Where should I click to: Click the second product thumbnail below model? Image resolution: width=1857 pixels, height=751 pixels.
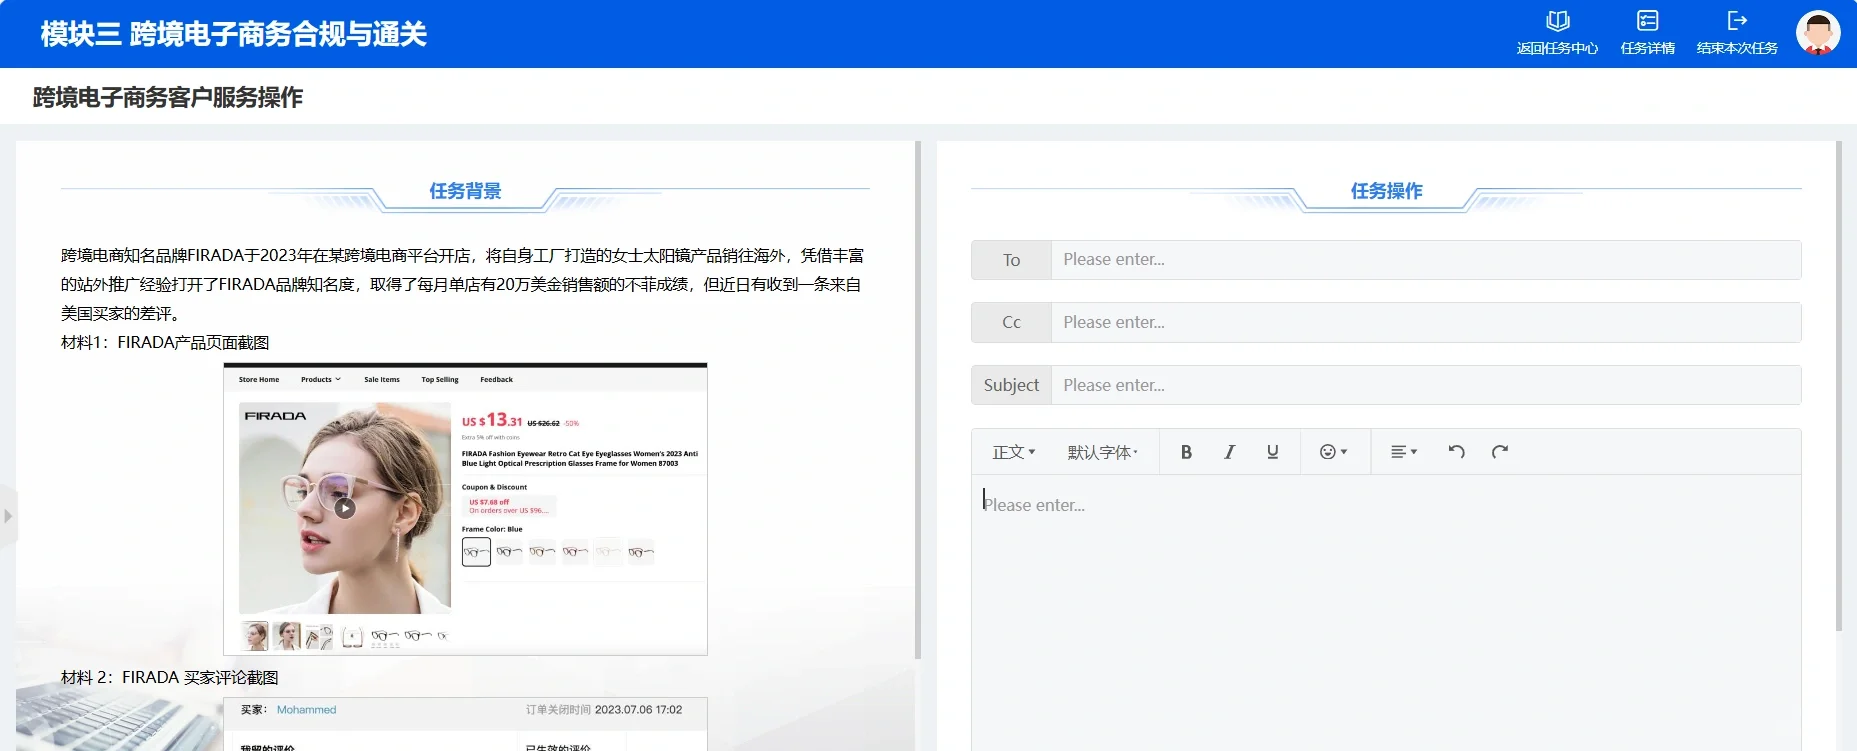[288, 636]
